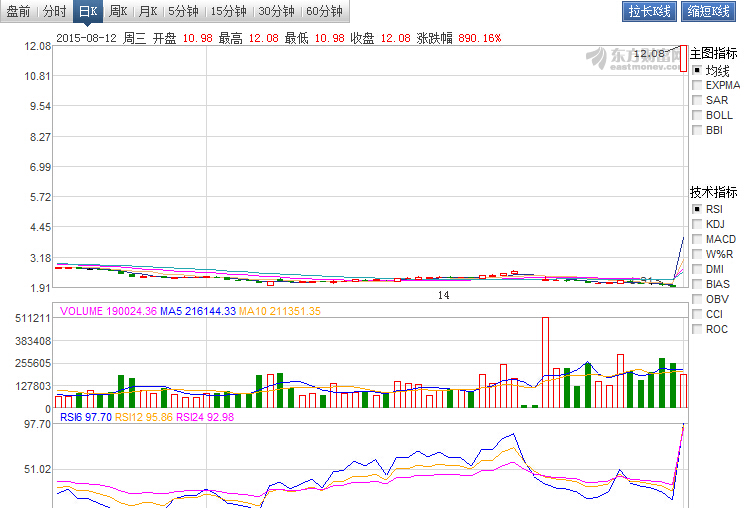The height and width of the screenshot is (508, 747).
Task: Click the tallest red volume bar
Action: click(546, 362)
